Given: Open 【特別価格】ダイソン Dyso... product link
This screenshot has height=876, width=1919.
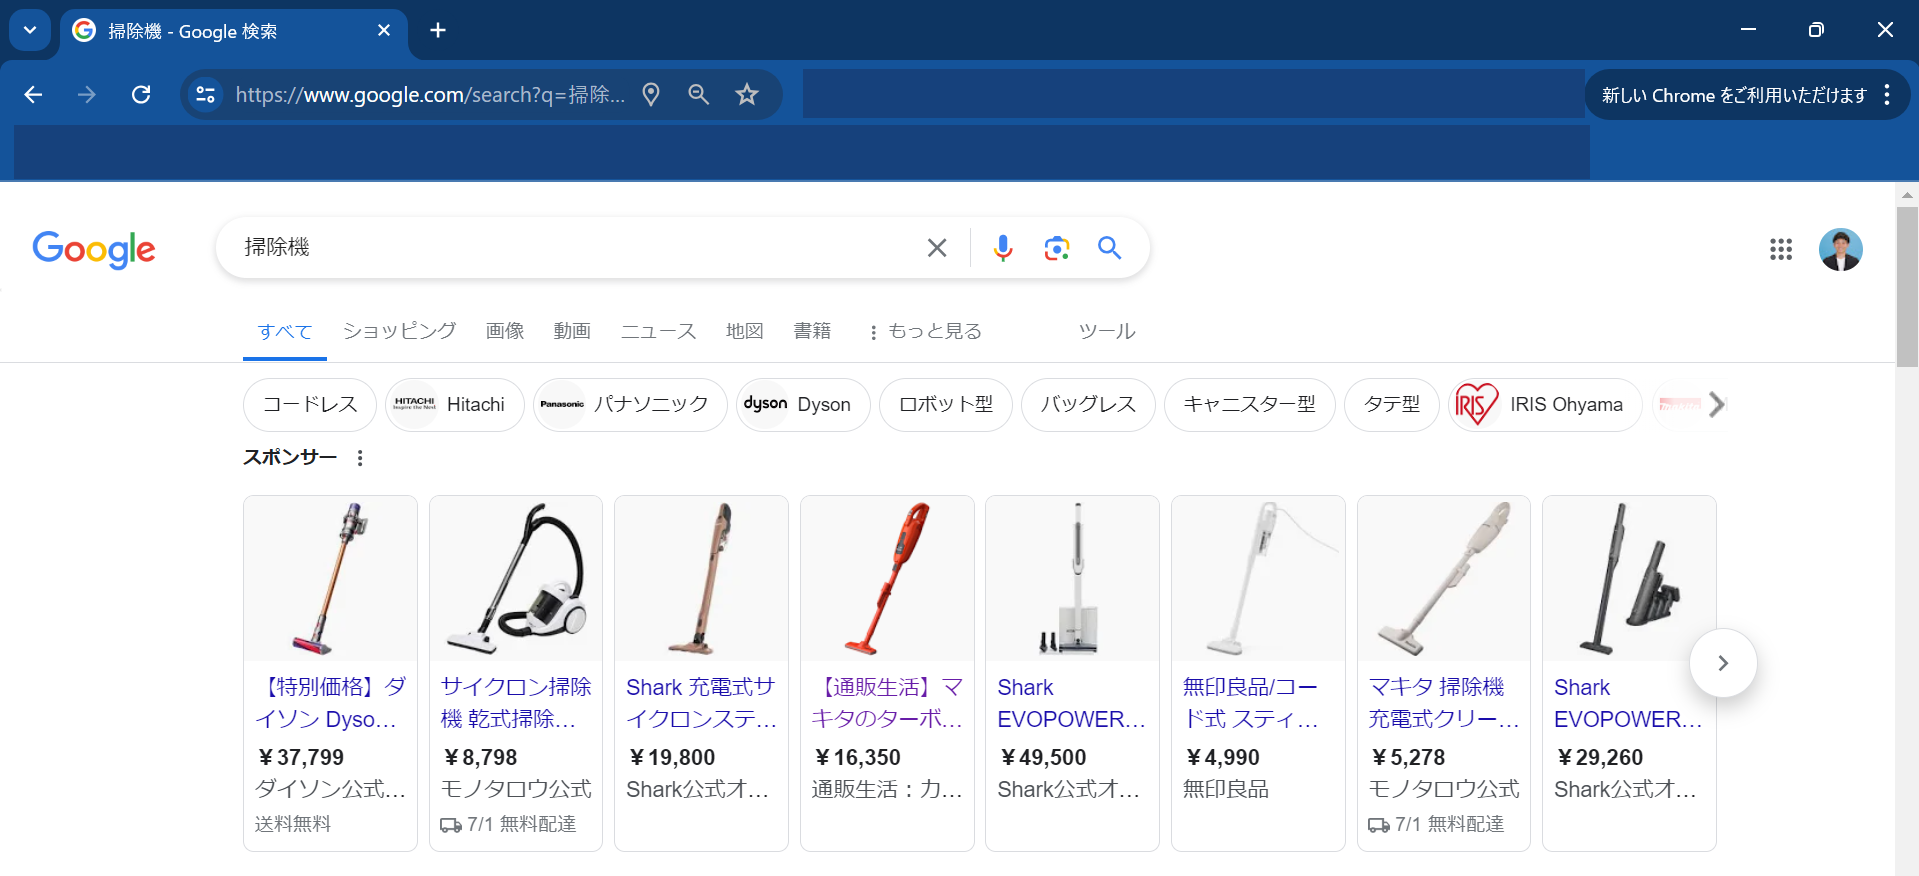Looking at the screenshot, I should coord(331,703).
